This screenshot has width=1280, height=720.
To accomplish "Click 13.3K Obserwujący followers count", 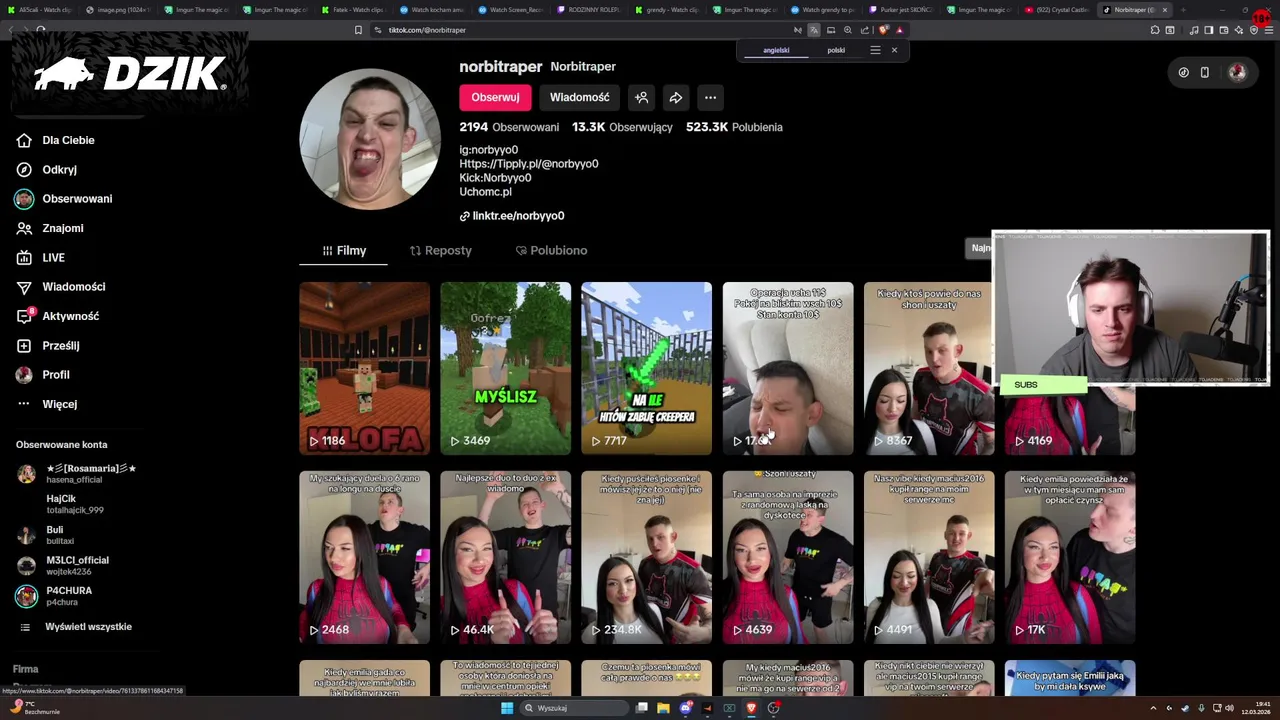I will (622, 127).
